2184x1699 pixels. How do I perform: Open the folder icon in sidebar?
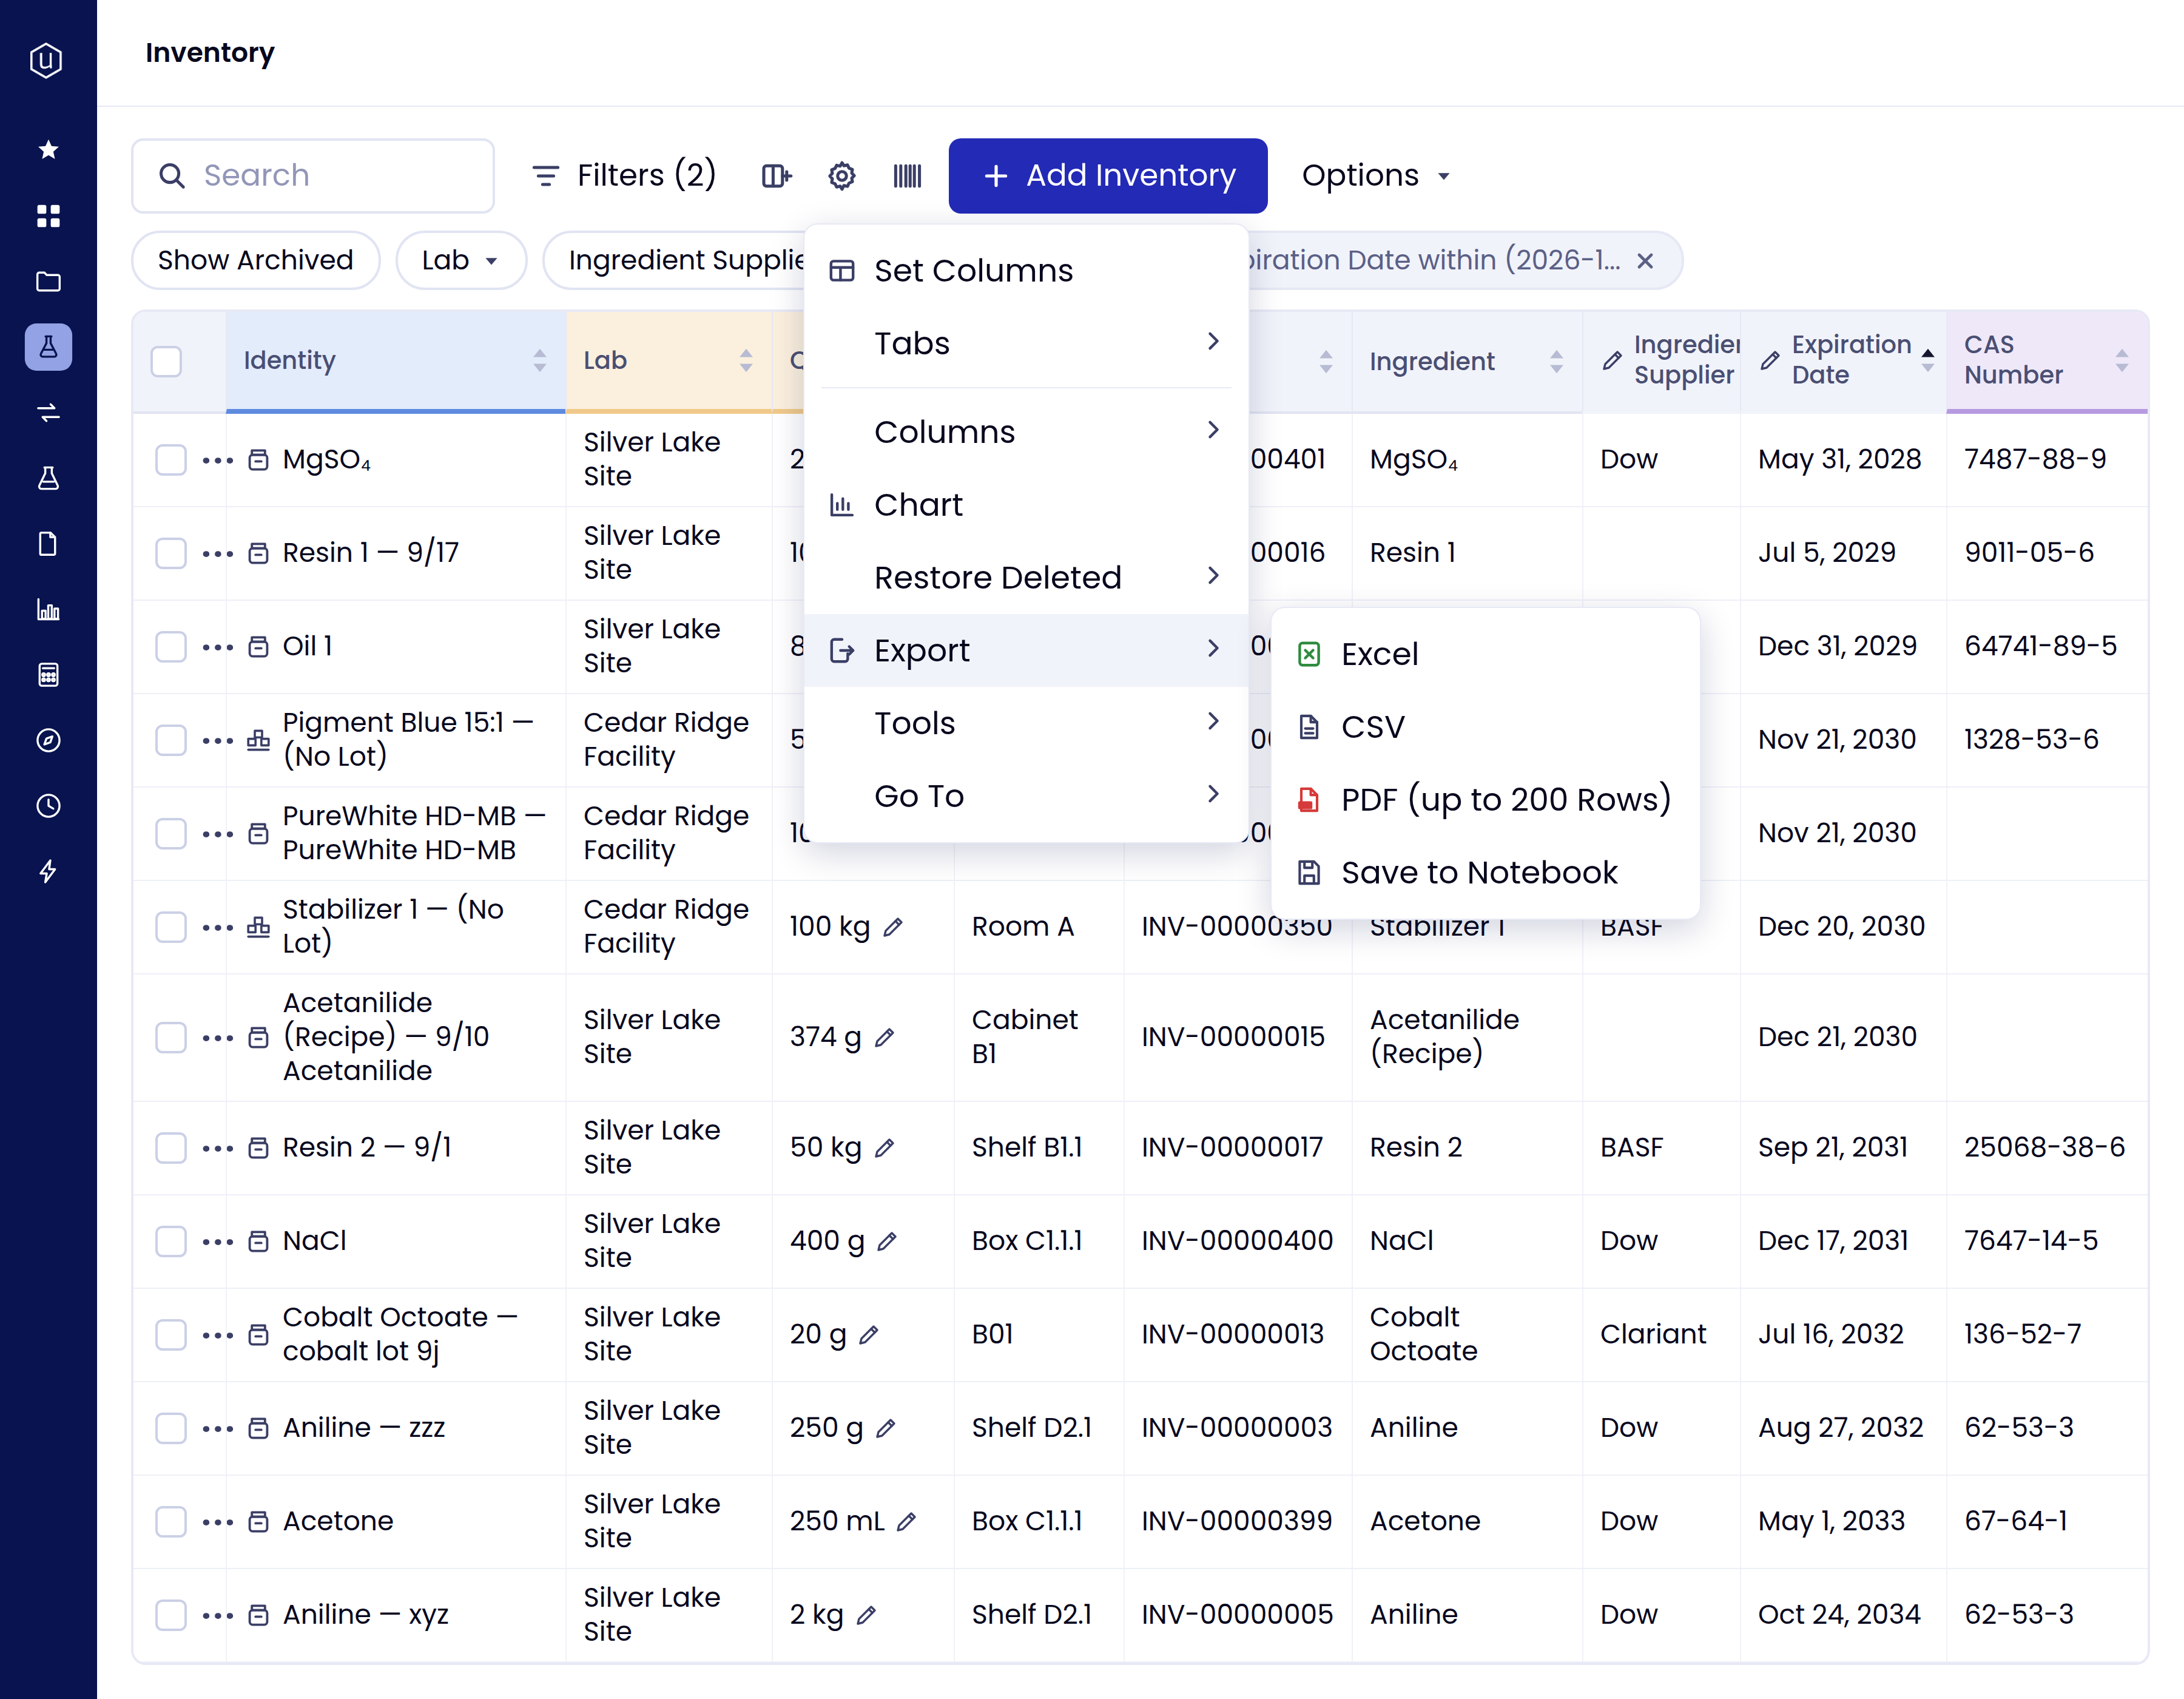click(x=48, y=282)
